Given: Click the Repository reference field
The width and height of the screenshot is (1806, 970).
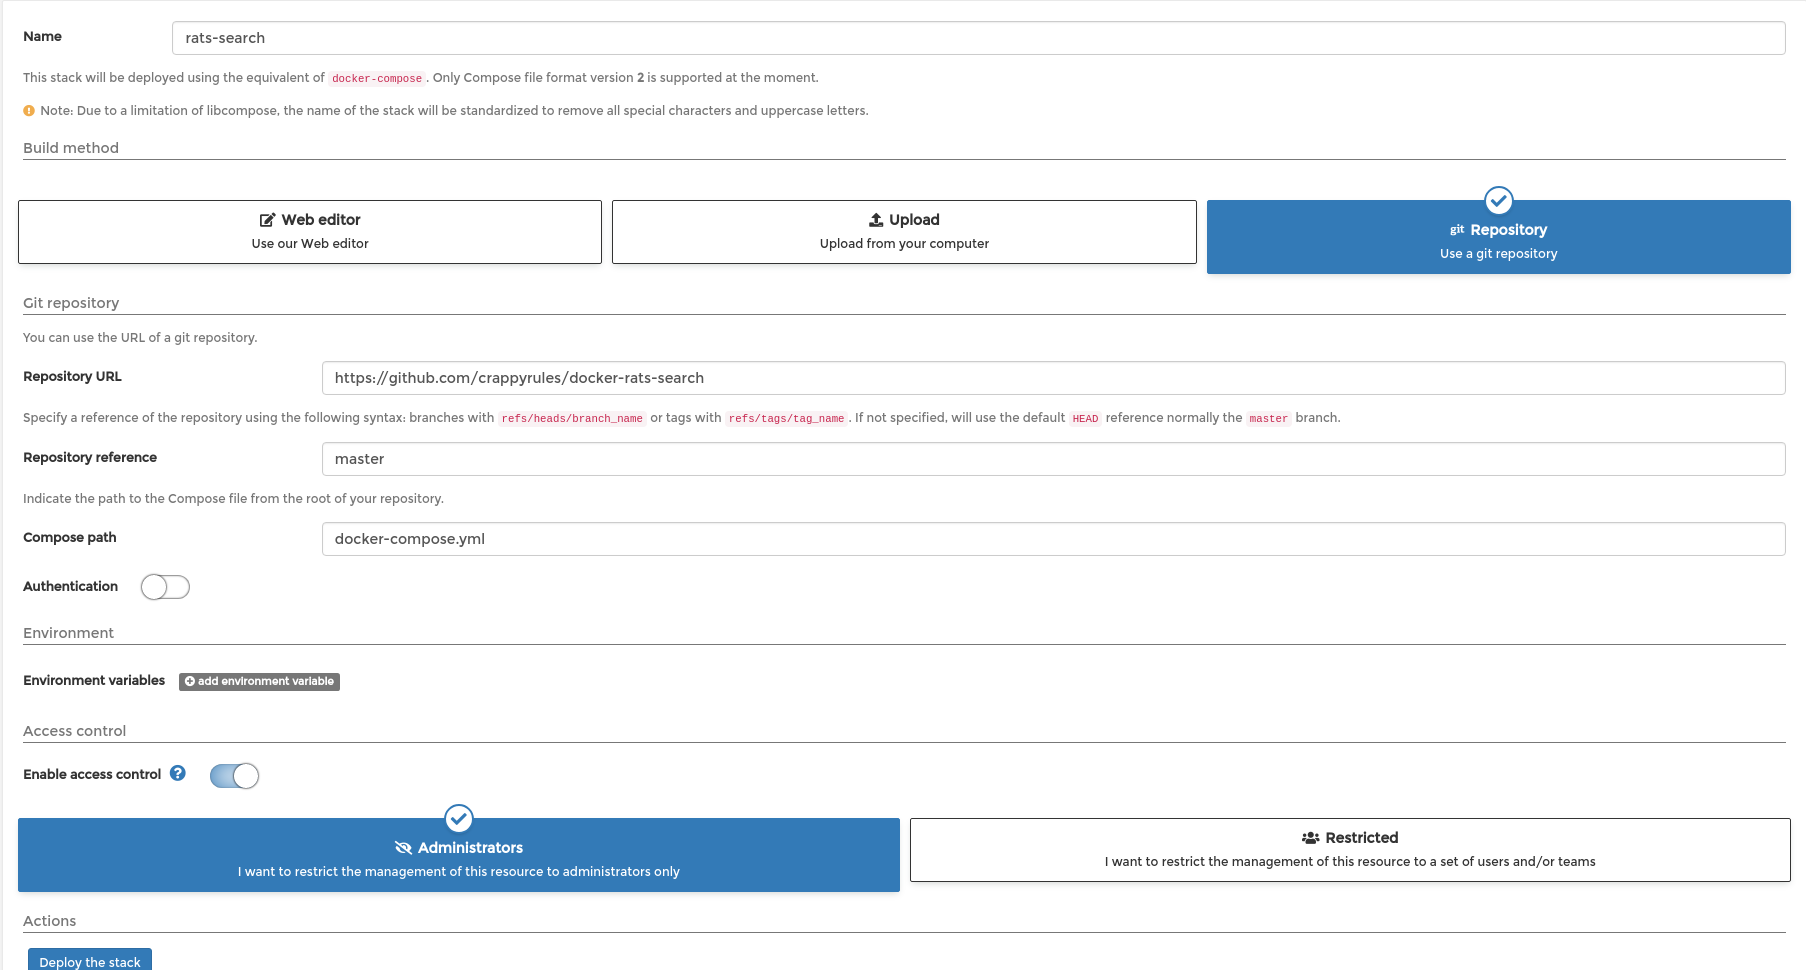Looking at the screenshot, I should [1053, 459].
